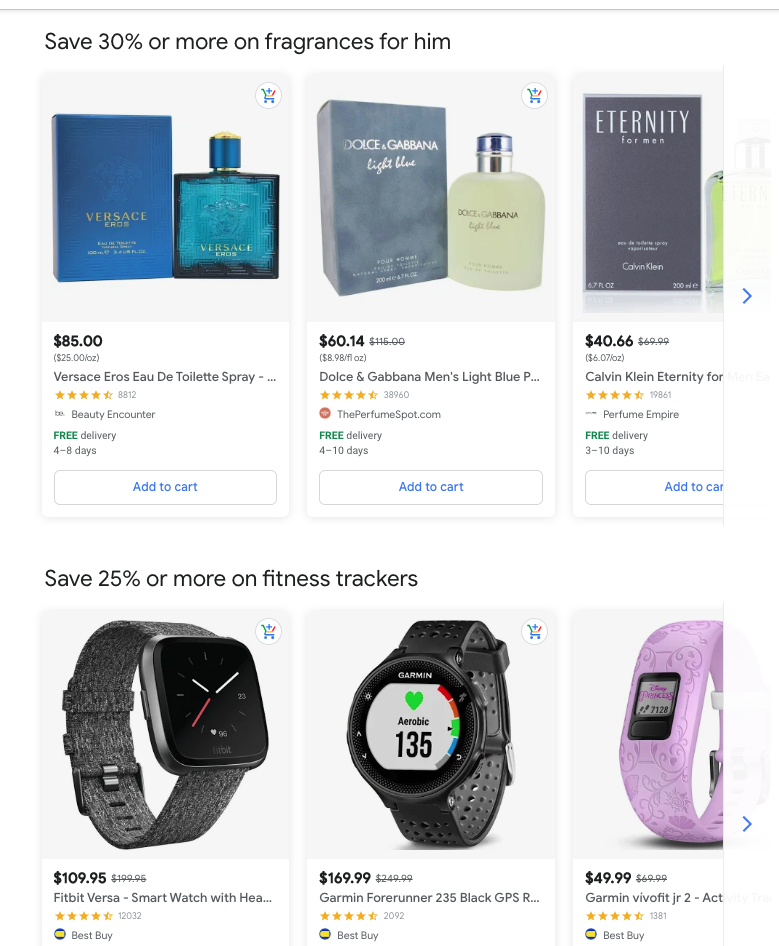
Task: Add Dolce & Gabbana Light Blue to cart
Action: coord(431,487)
